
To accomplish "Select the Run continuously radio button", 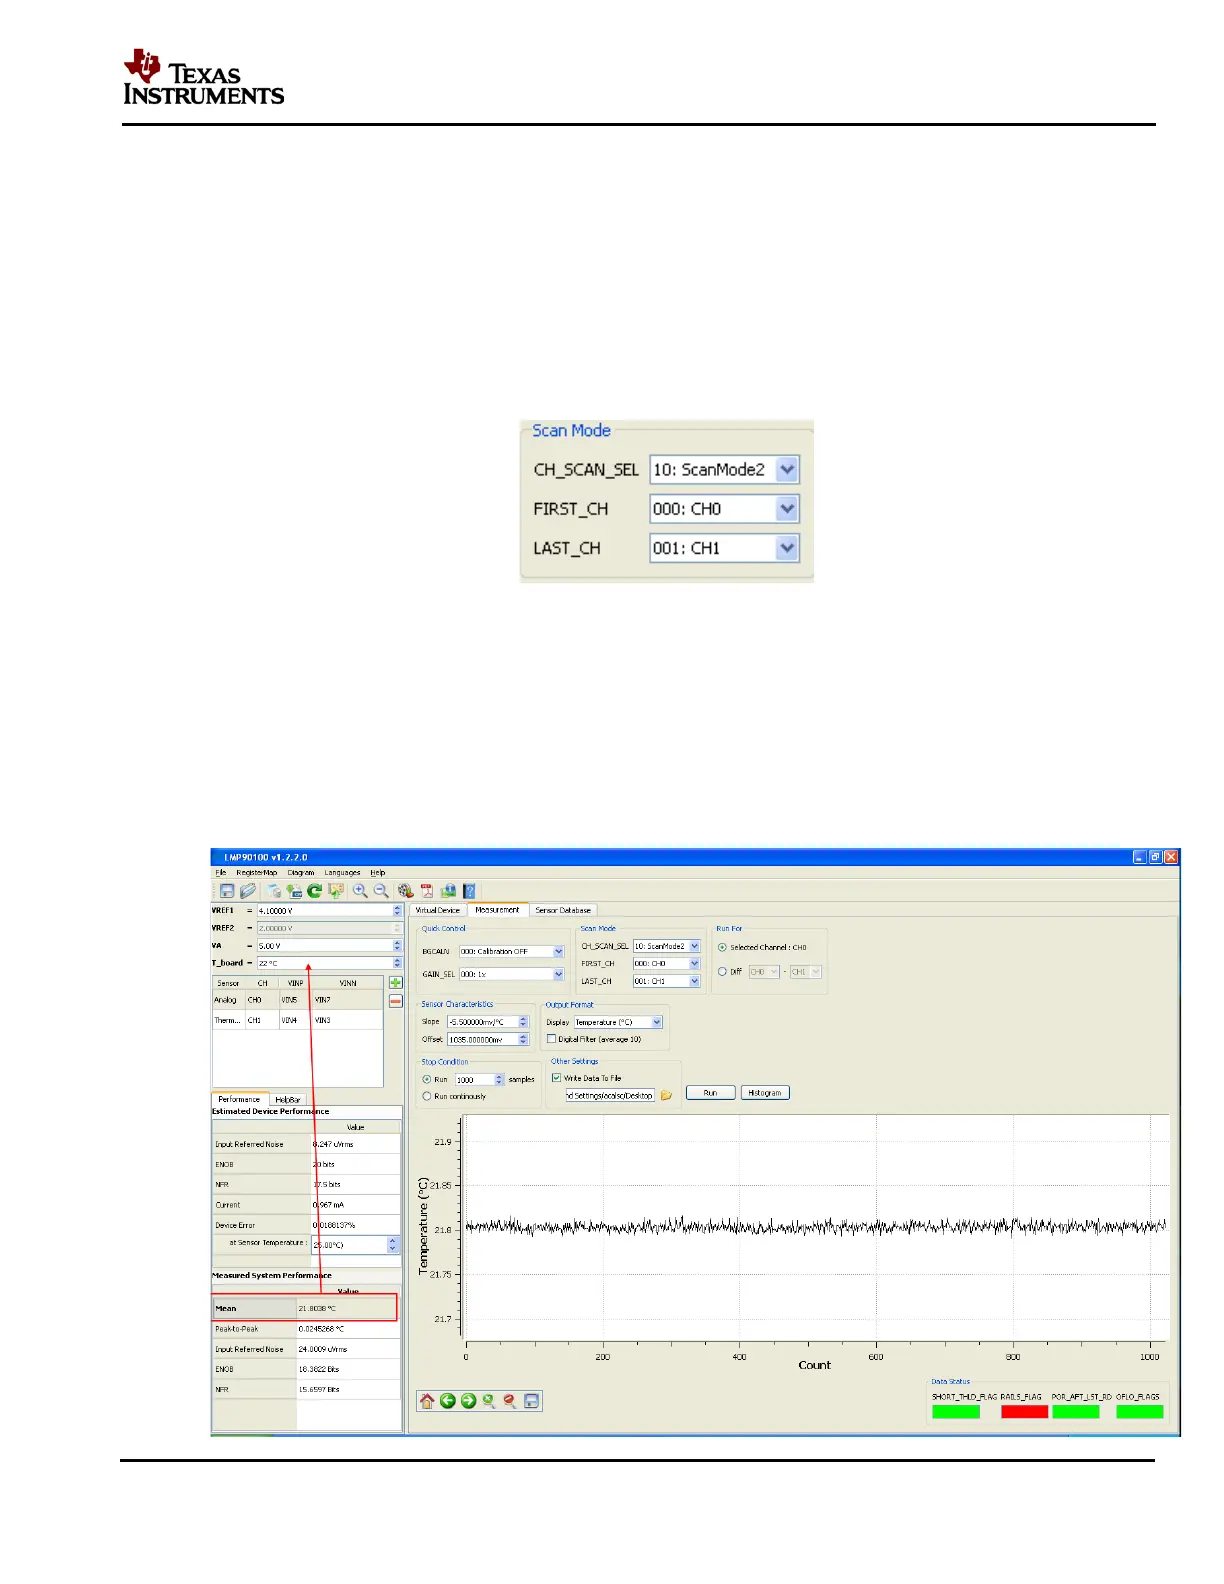I will pyautogui.click(x=427, y=1097).
